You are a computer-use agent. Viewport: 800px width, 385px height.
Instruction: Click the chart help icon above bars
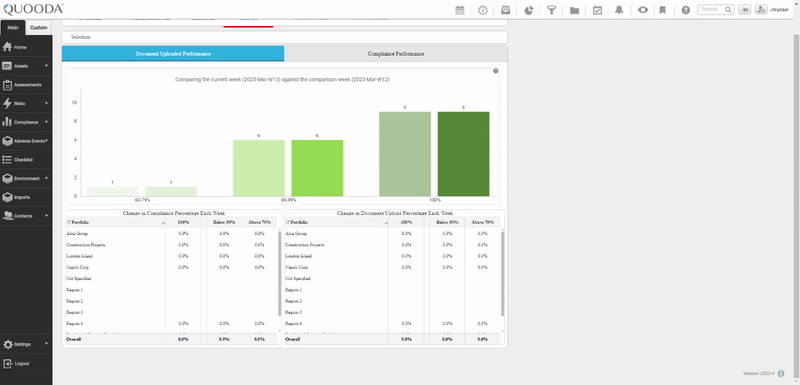[495, 71]
